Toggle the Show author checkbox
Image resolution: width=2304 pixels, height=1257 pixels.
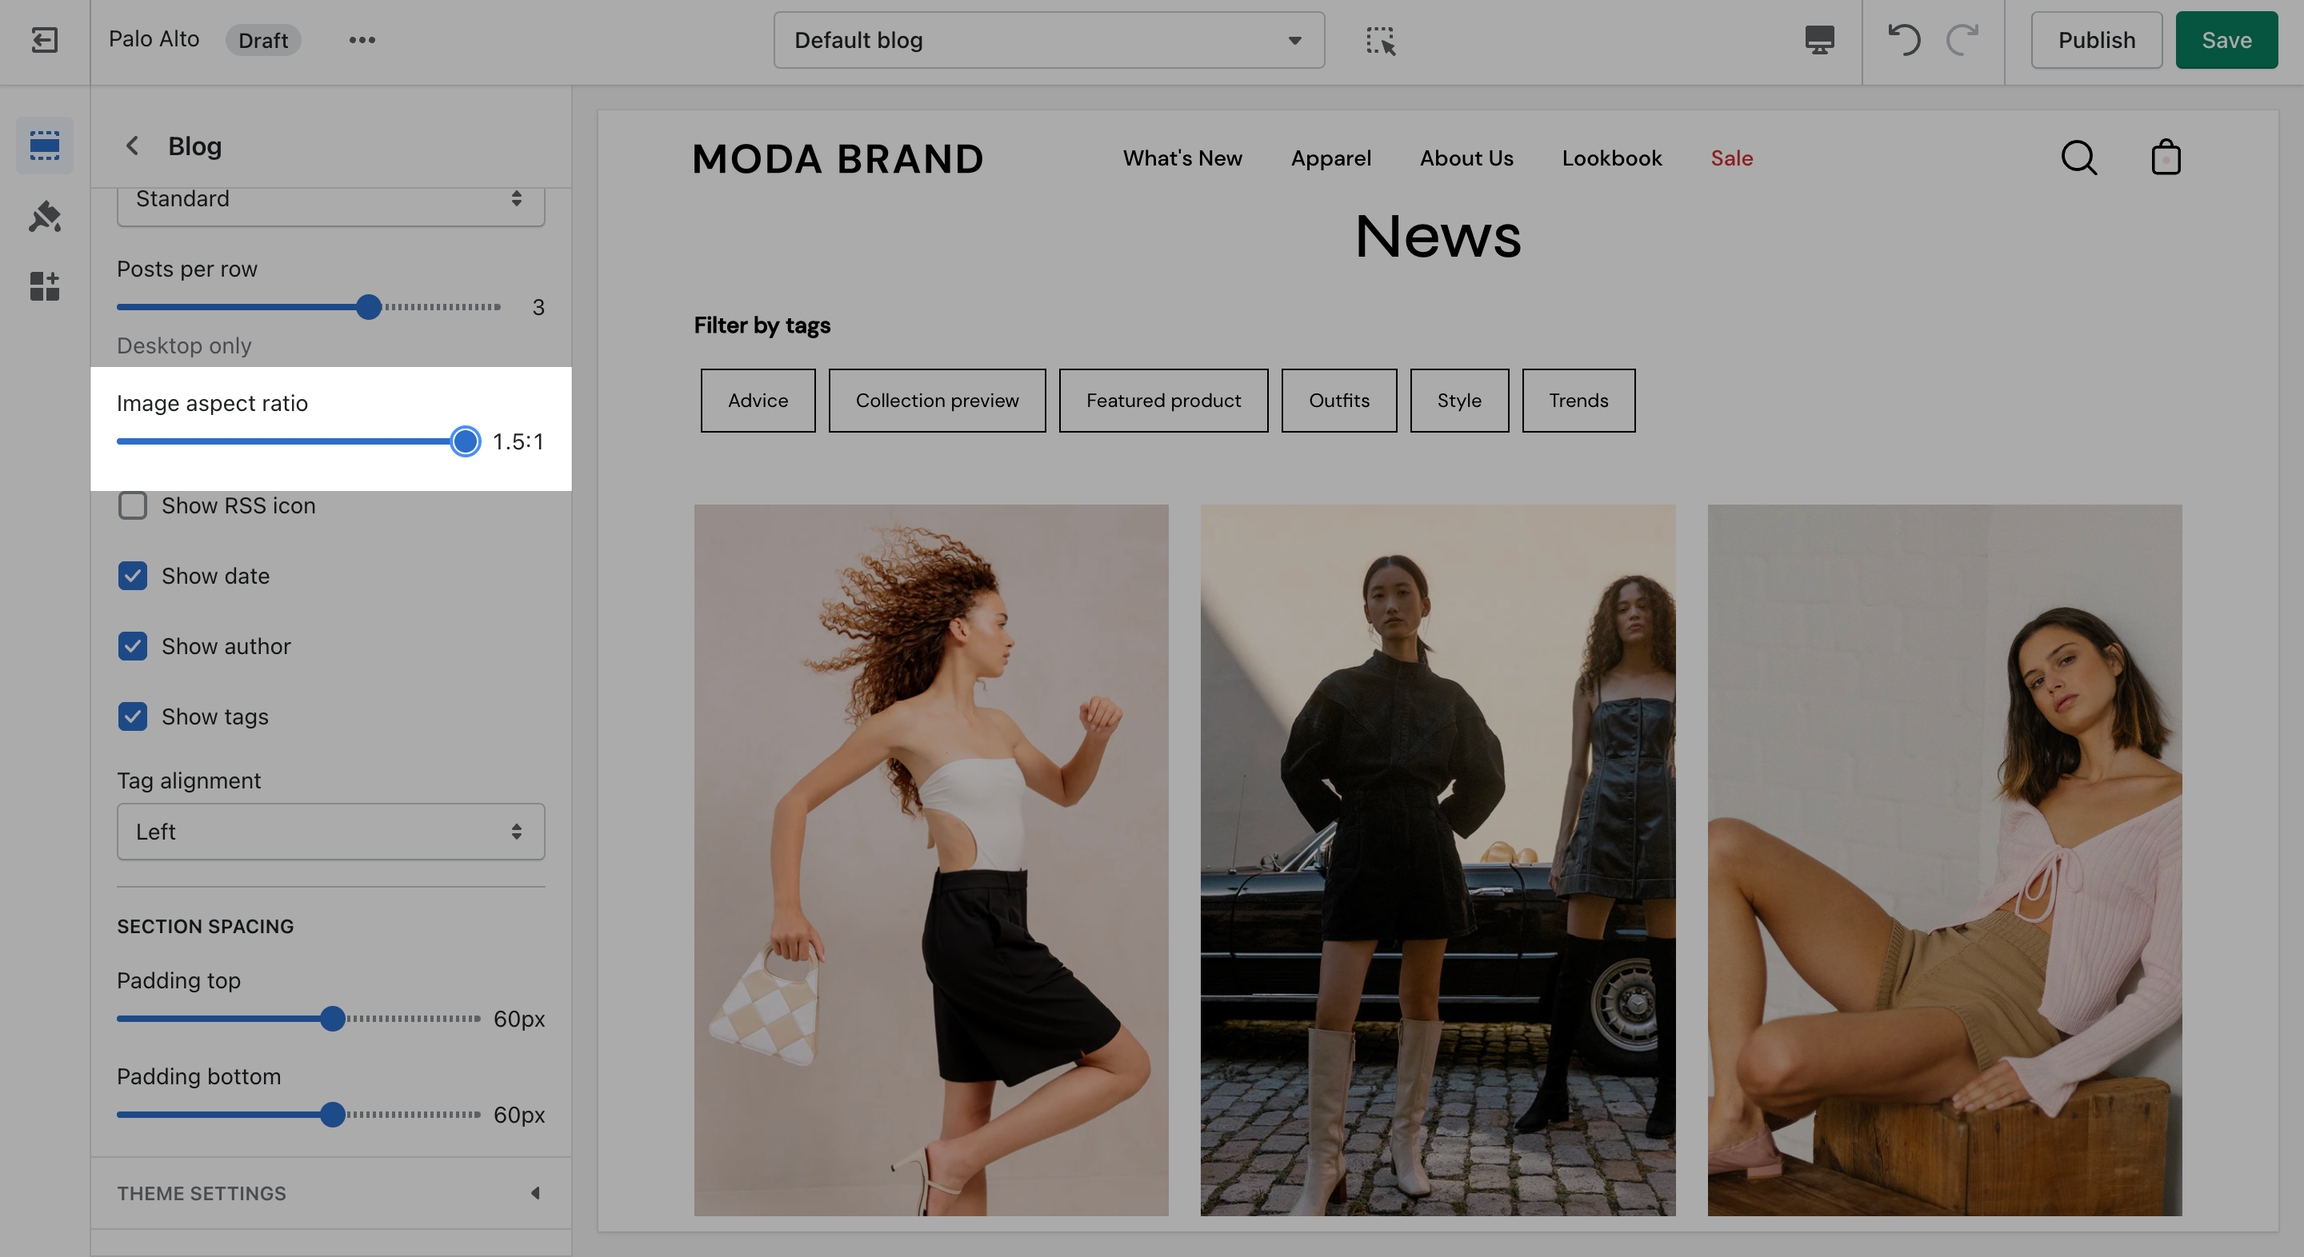(132, 646)
